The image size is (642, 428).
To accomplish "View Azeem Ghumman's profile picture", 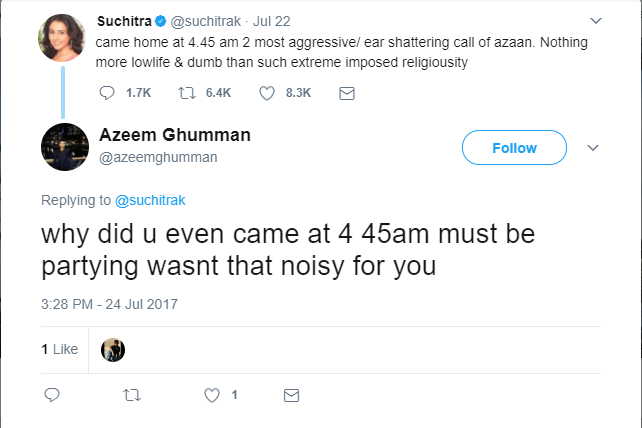I will [x=60, y=147].
